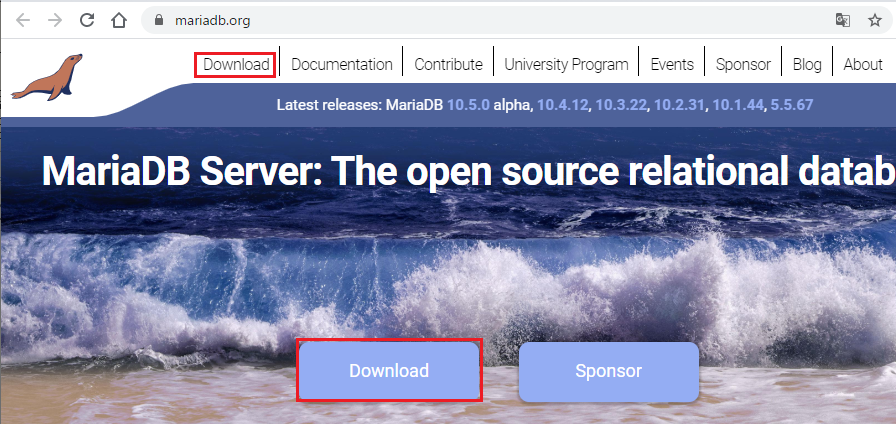Reload the page with refresh icon
Image resolution: width=896 pixels, height=424 pixels.
[87, 20]
